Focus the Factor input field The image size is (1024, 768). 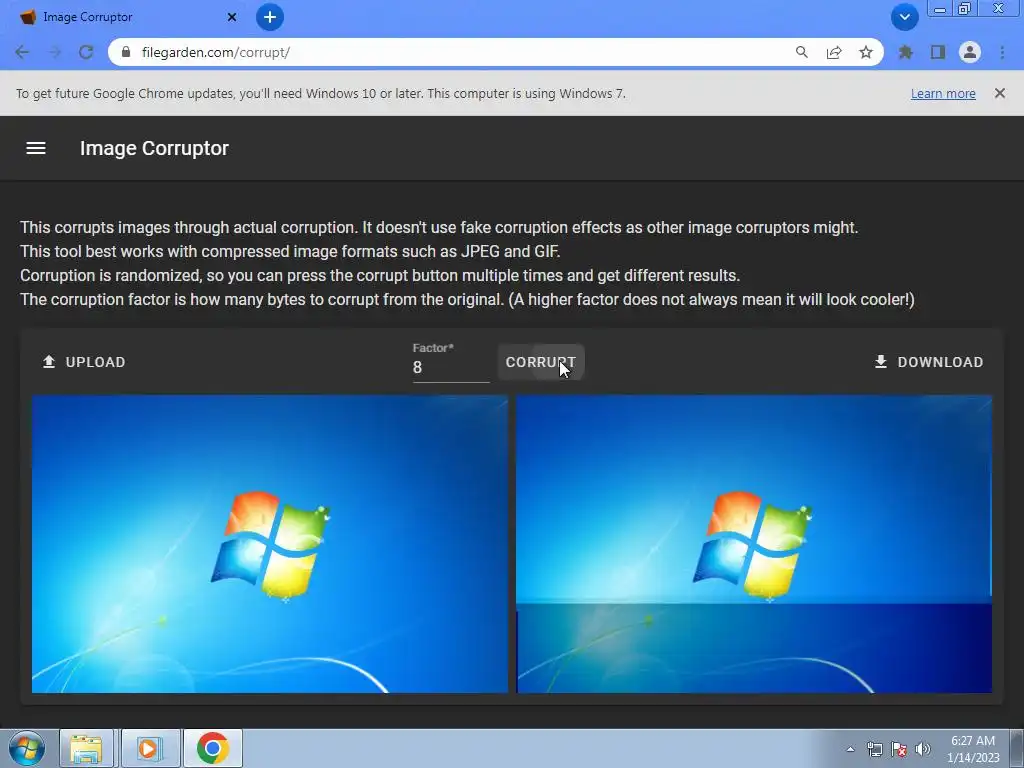[451, 367]
